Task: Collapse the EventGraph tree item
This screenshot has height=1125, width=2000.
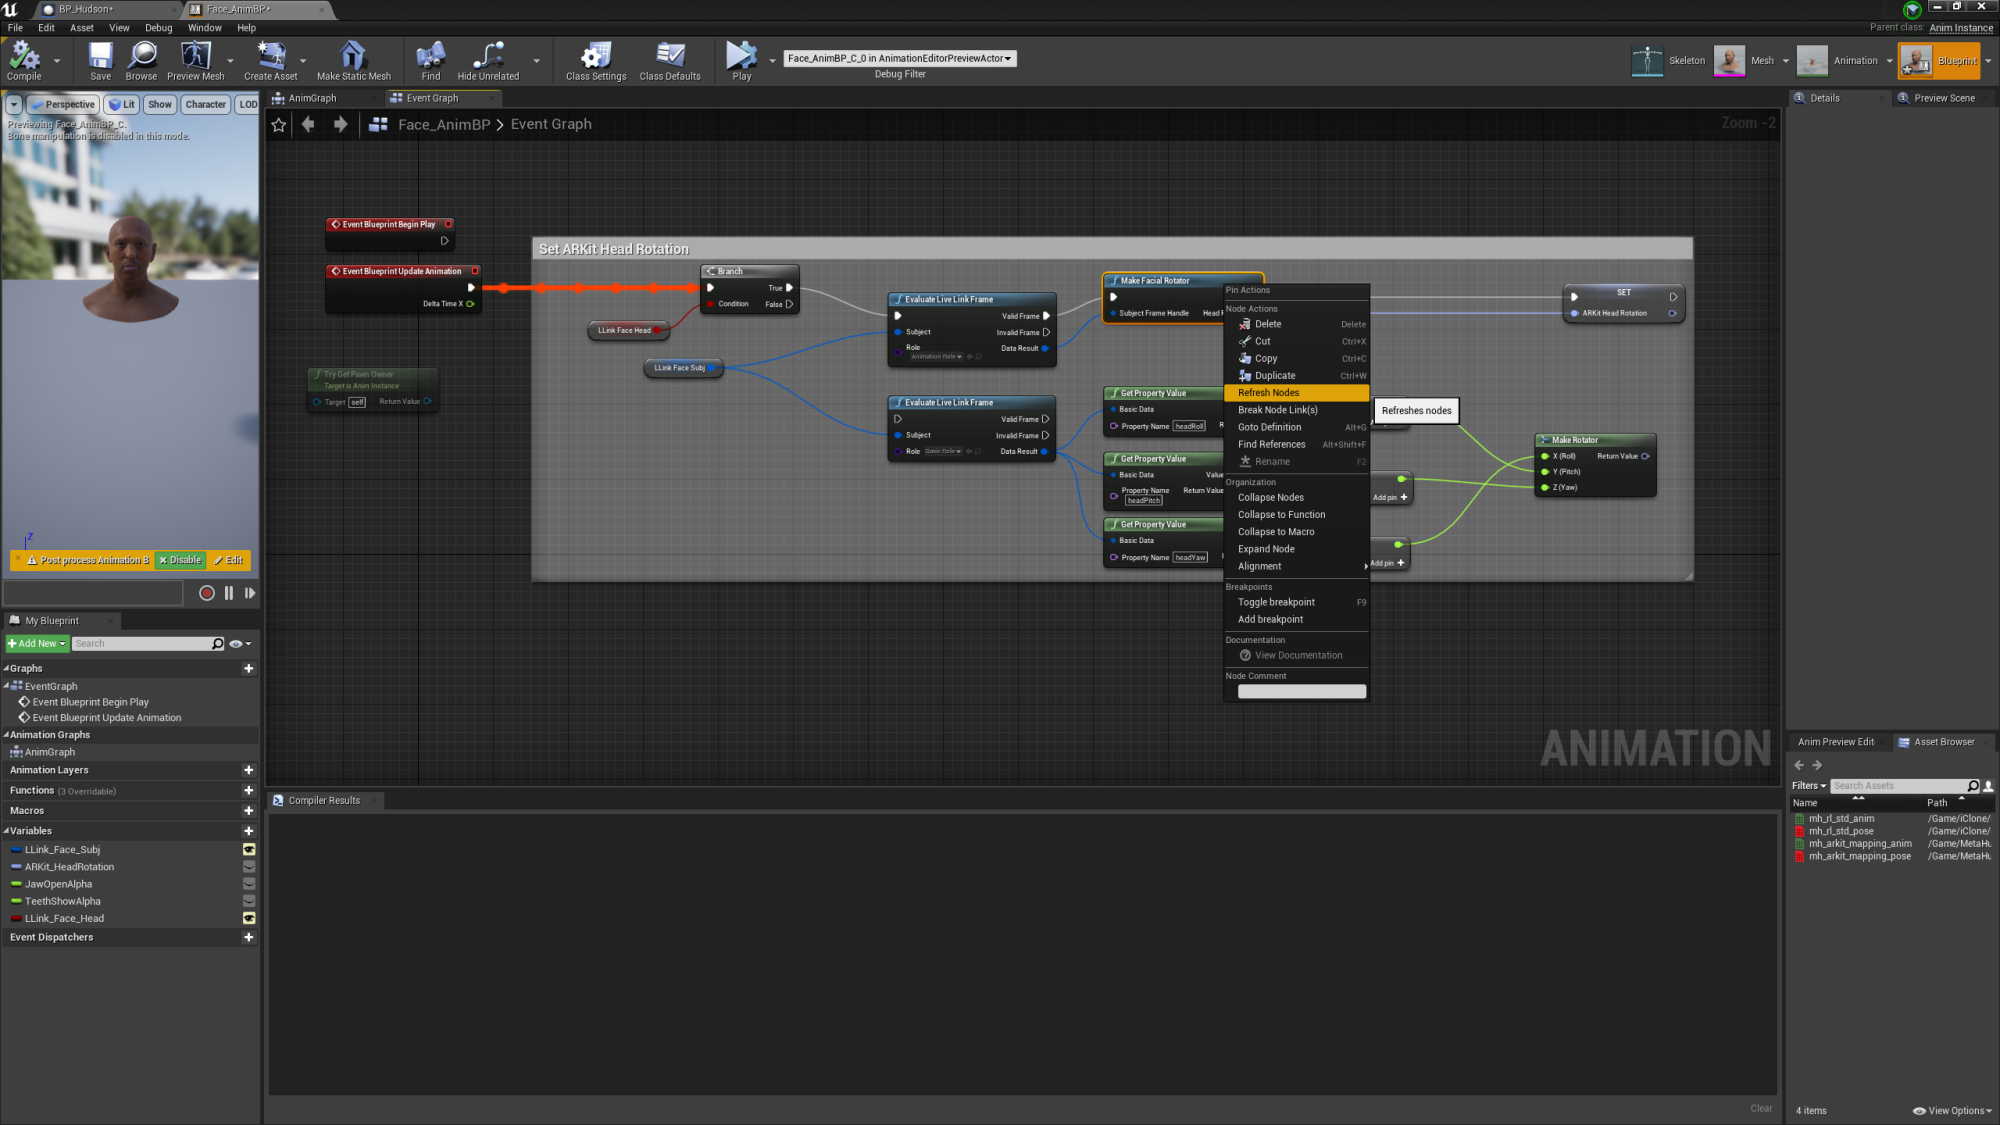Action: pyautogui.click(x=6, y=686)
